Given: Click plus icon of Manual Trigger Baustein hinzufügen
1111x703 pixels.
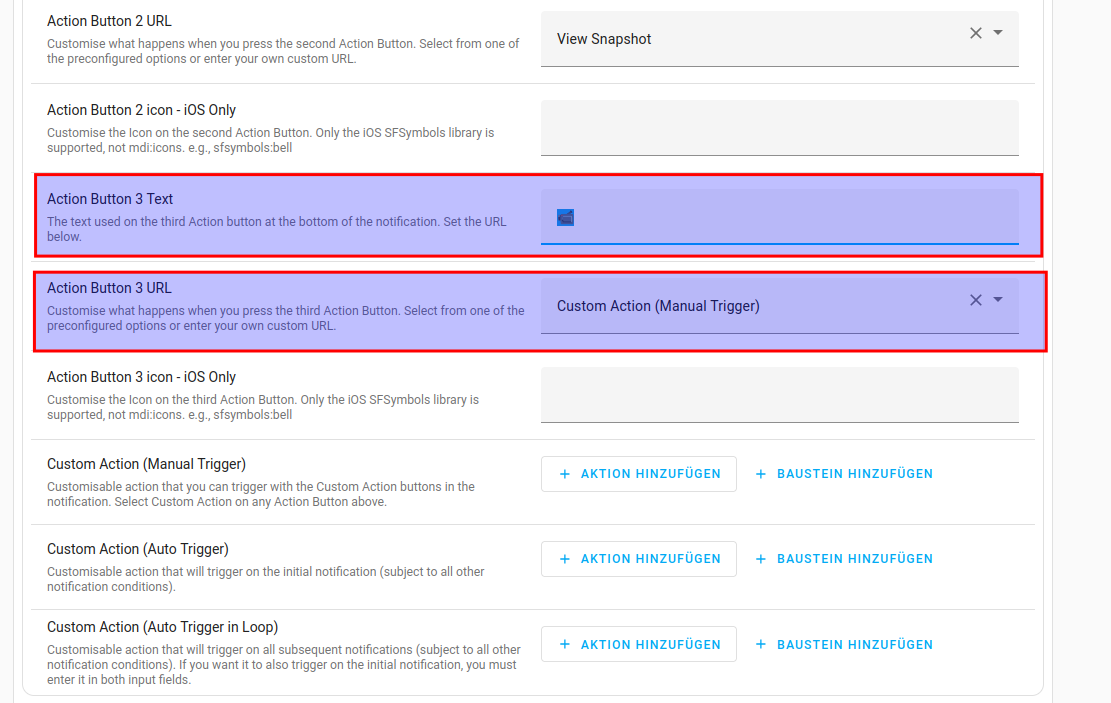Looking at the screenshot, I should click(x=761, y=474).
